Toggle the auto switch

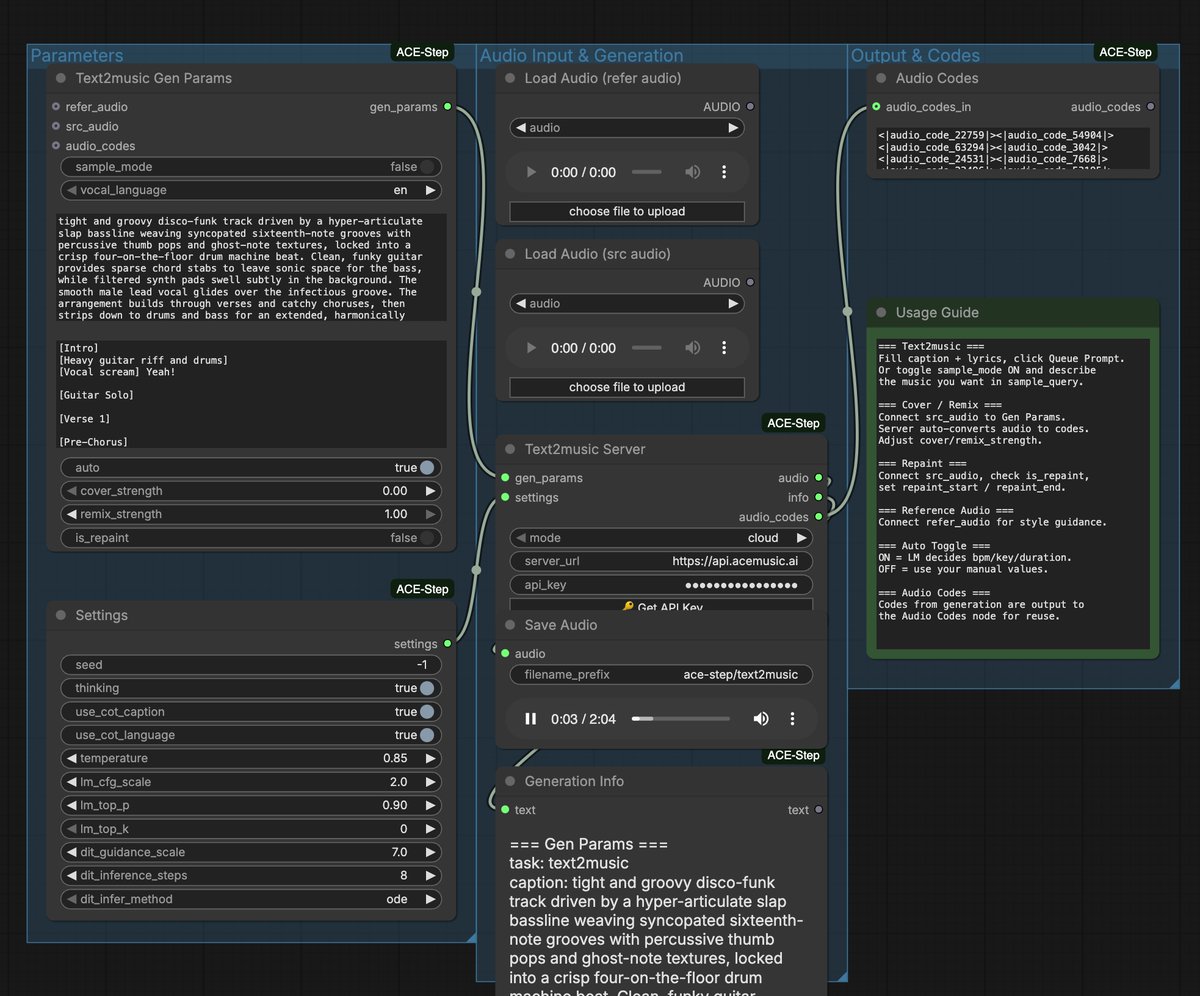428,467
